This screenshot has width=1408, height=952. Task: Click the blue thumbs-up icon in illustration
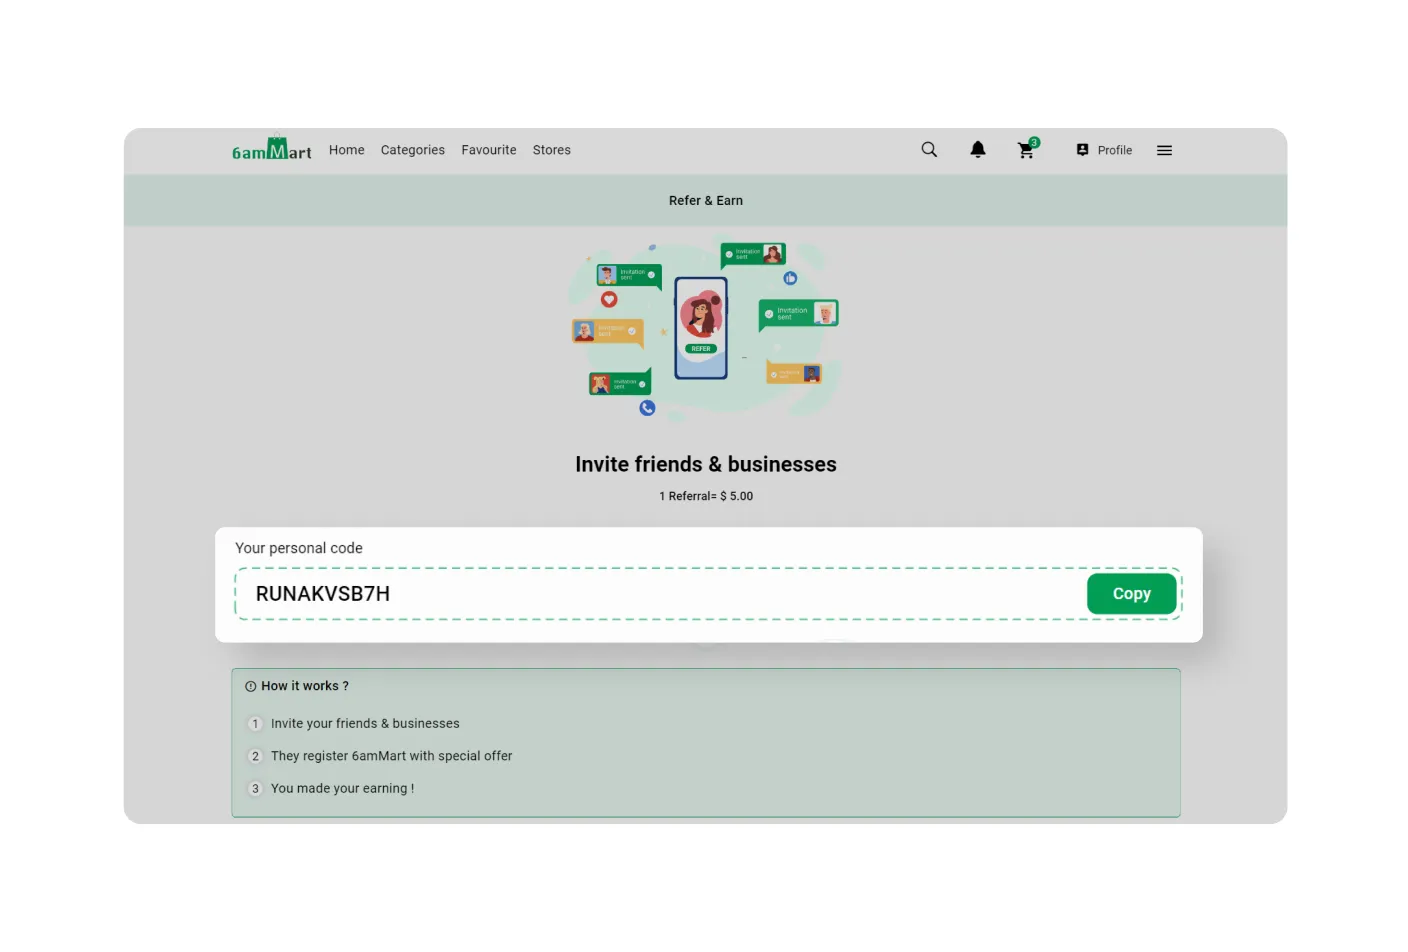click(x=790, y=278)
